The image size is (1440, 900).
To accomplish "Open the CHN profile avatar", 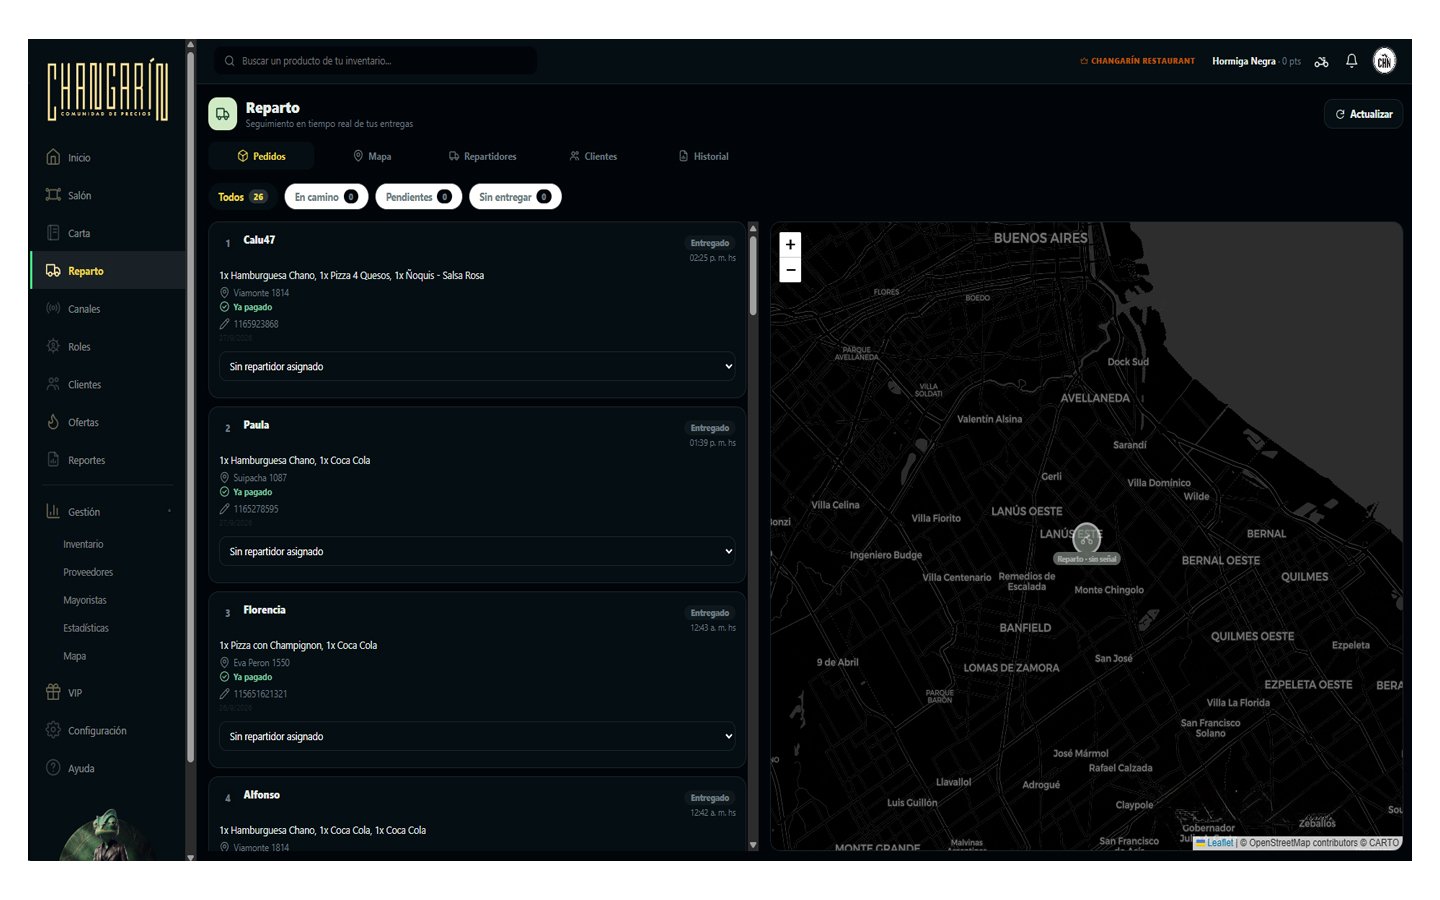I will pyautogui.click(x=1384, y=61).
